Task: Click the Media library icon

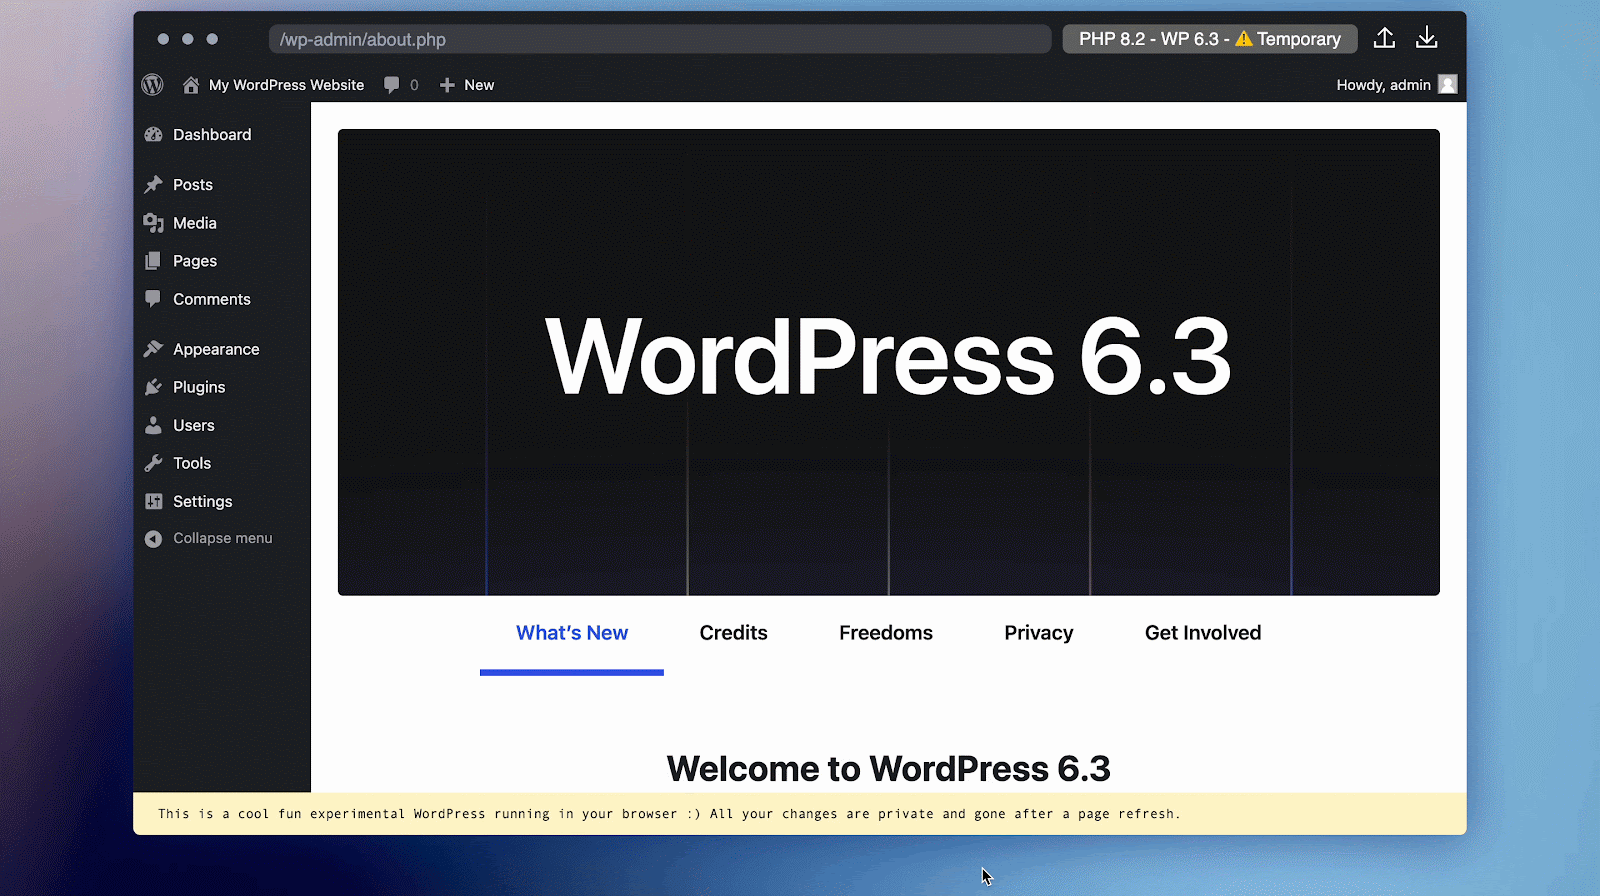Action: pyautogui.click(x=153, y=223)
